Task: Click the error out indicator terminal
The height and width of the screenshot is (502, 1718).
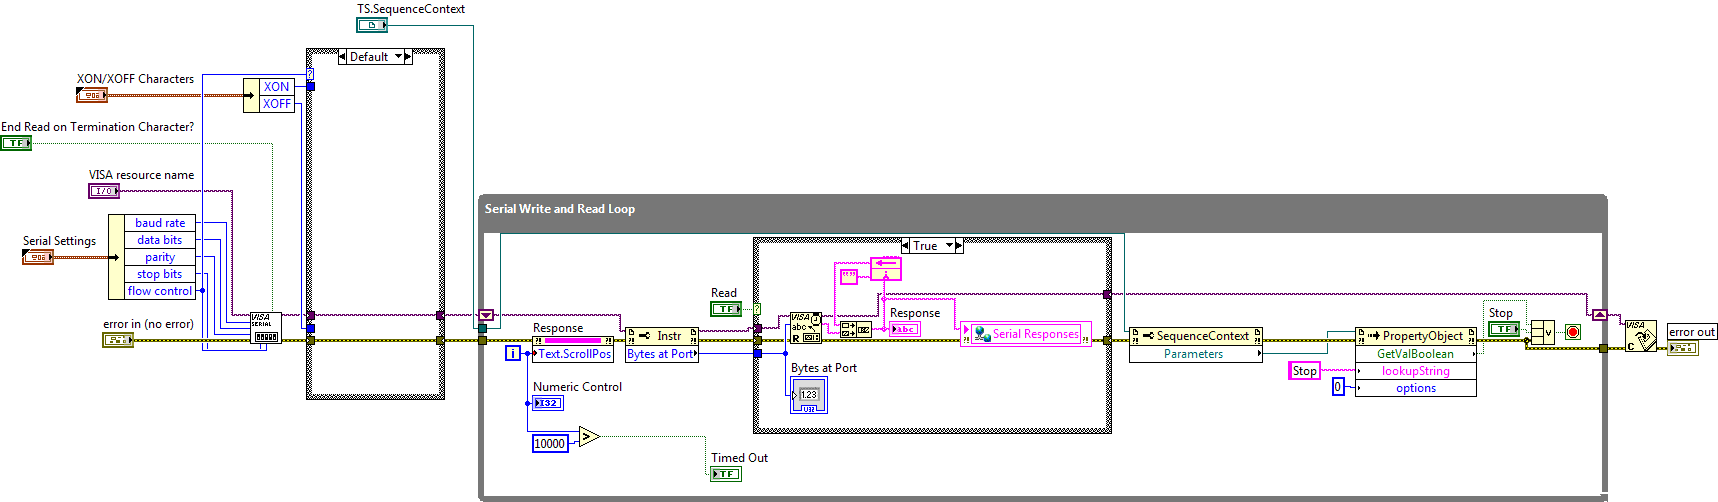Action: pos(1683,347)
